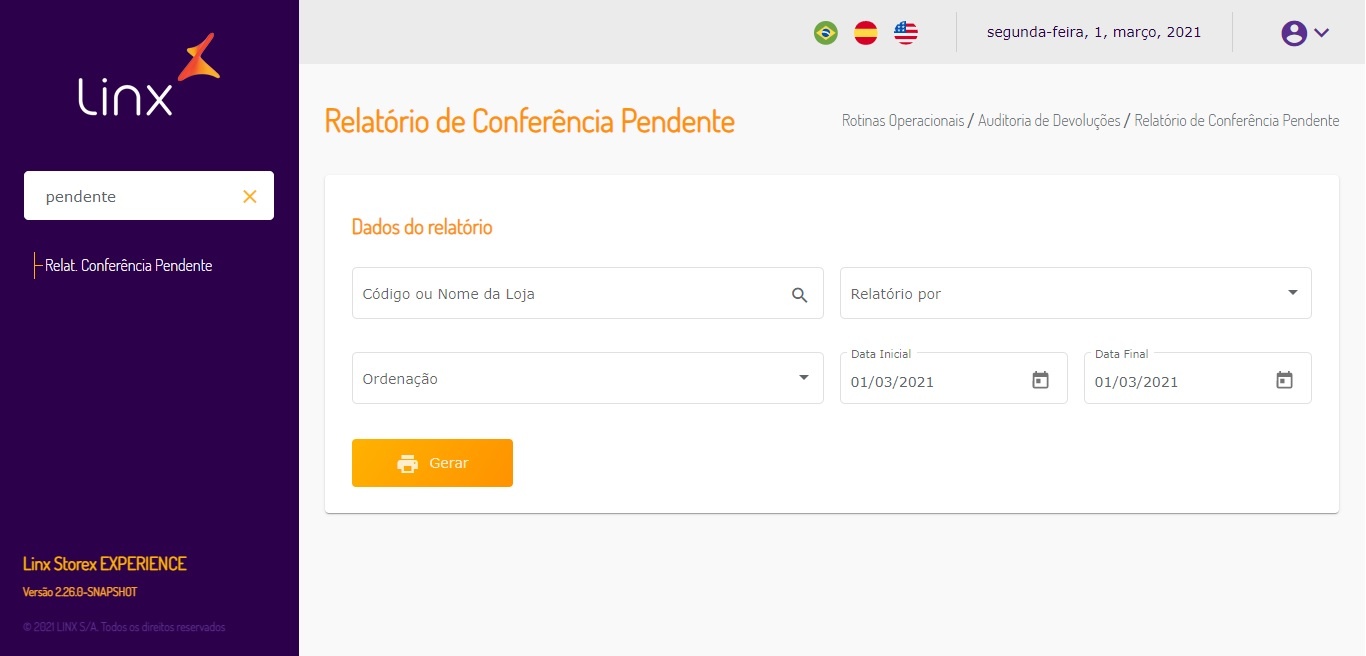Focus the Código ou Nome da Loja field
Screen dimensions: 1366x656
point(570,294)
